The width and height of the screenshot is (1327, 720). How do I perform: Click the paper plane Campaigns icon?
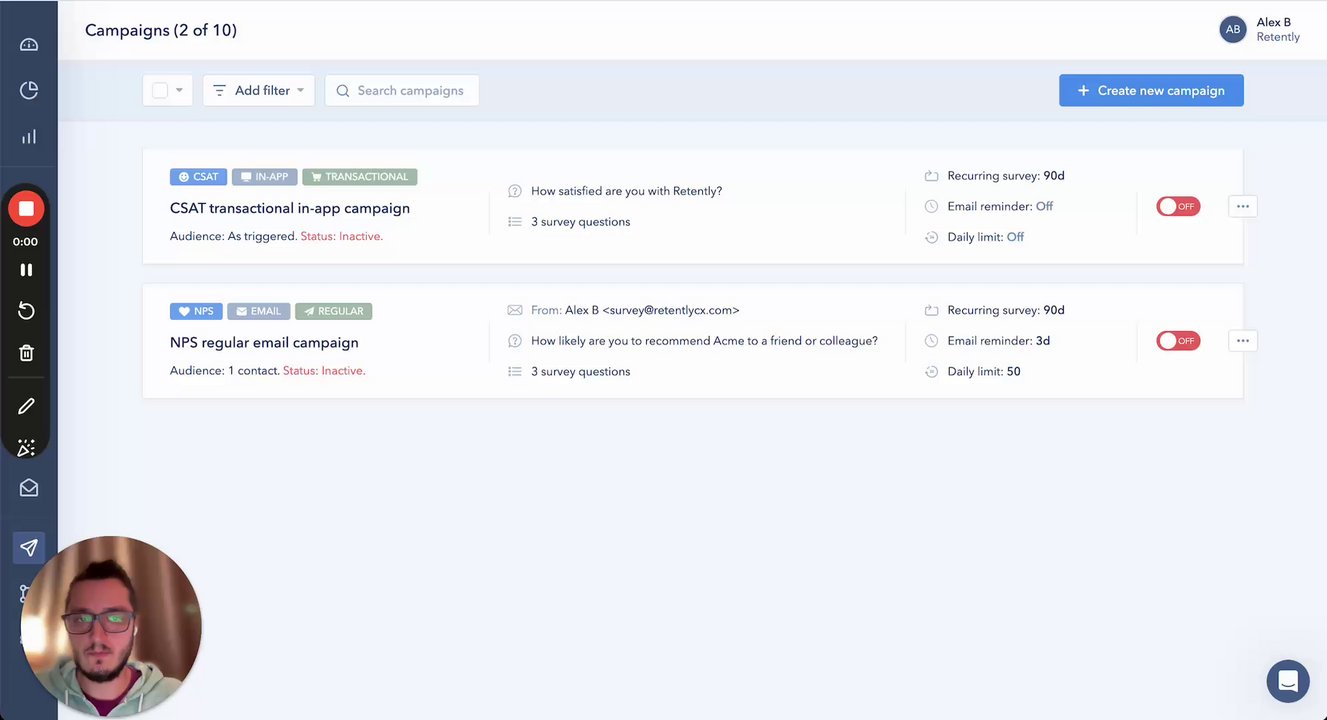(29, 547)
